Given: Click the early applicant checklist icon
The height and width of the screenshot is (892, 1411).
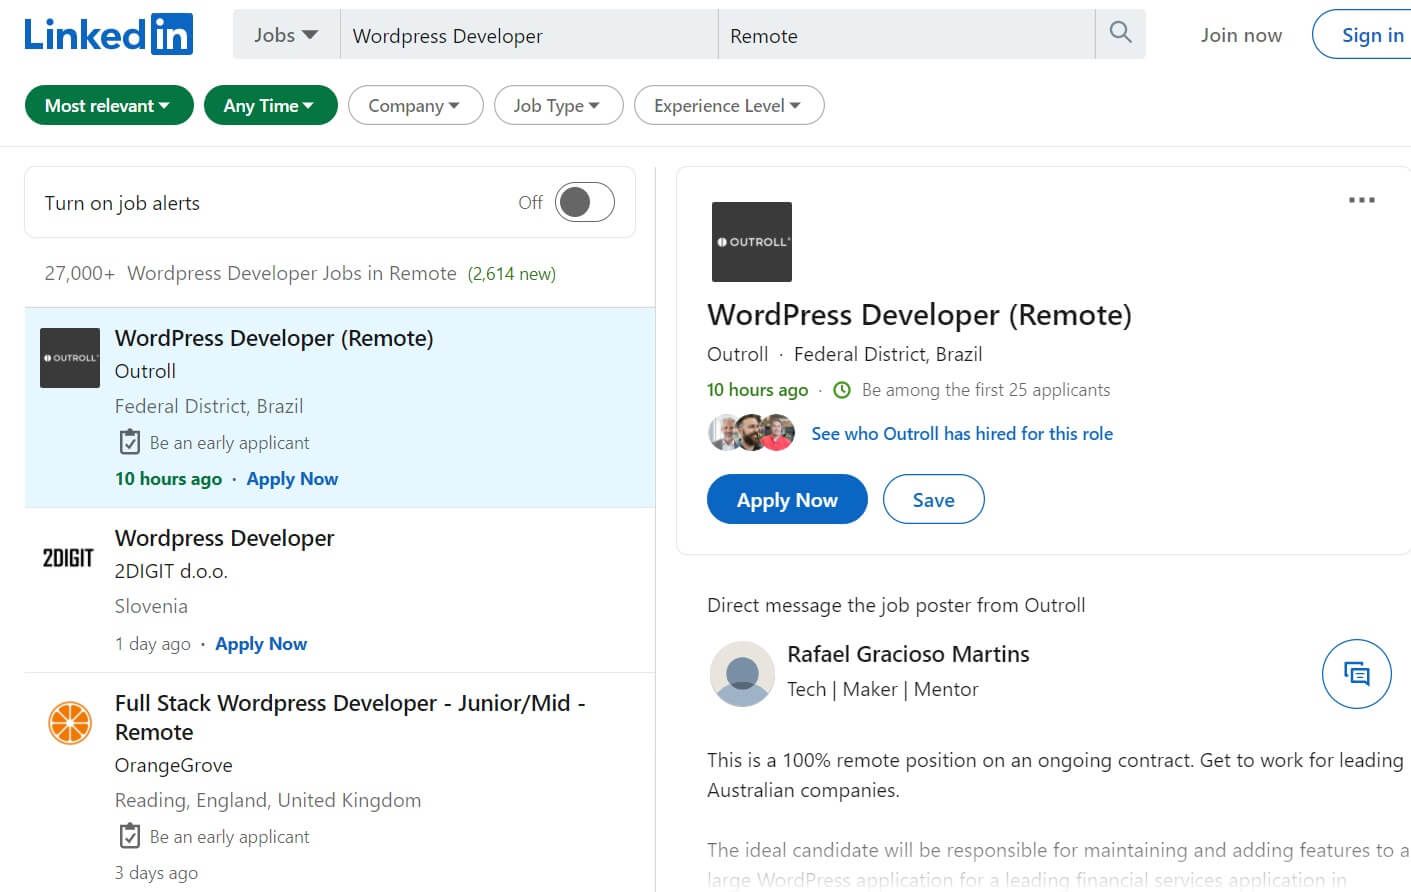Looking at the screenshot, I should click(x=130, y=441).
